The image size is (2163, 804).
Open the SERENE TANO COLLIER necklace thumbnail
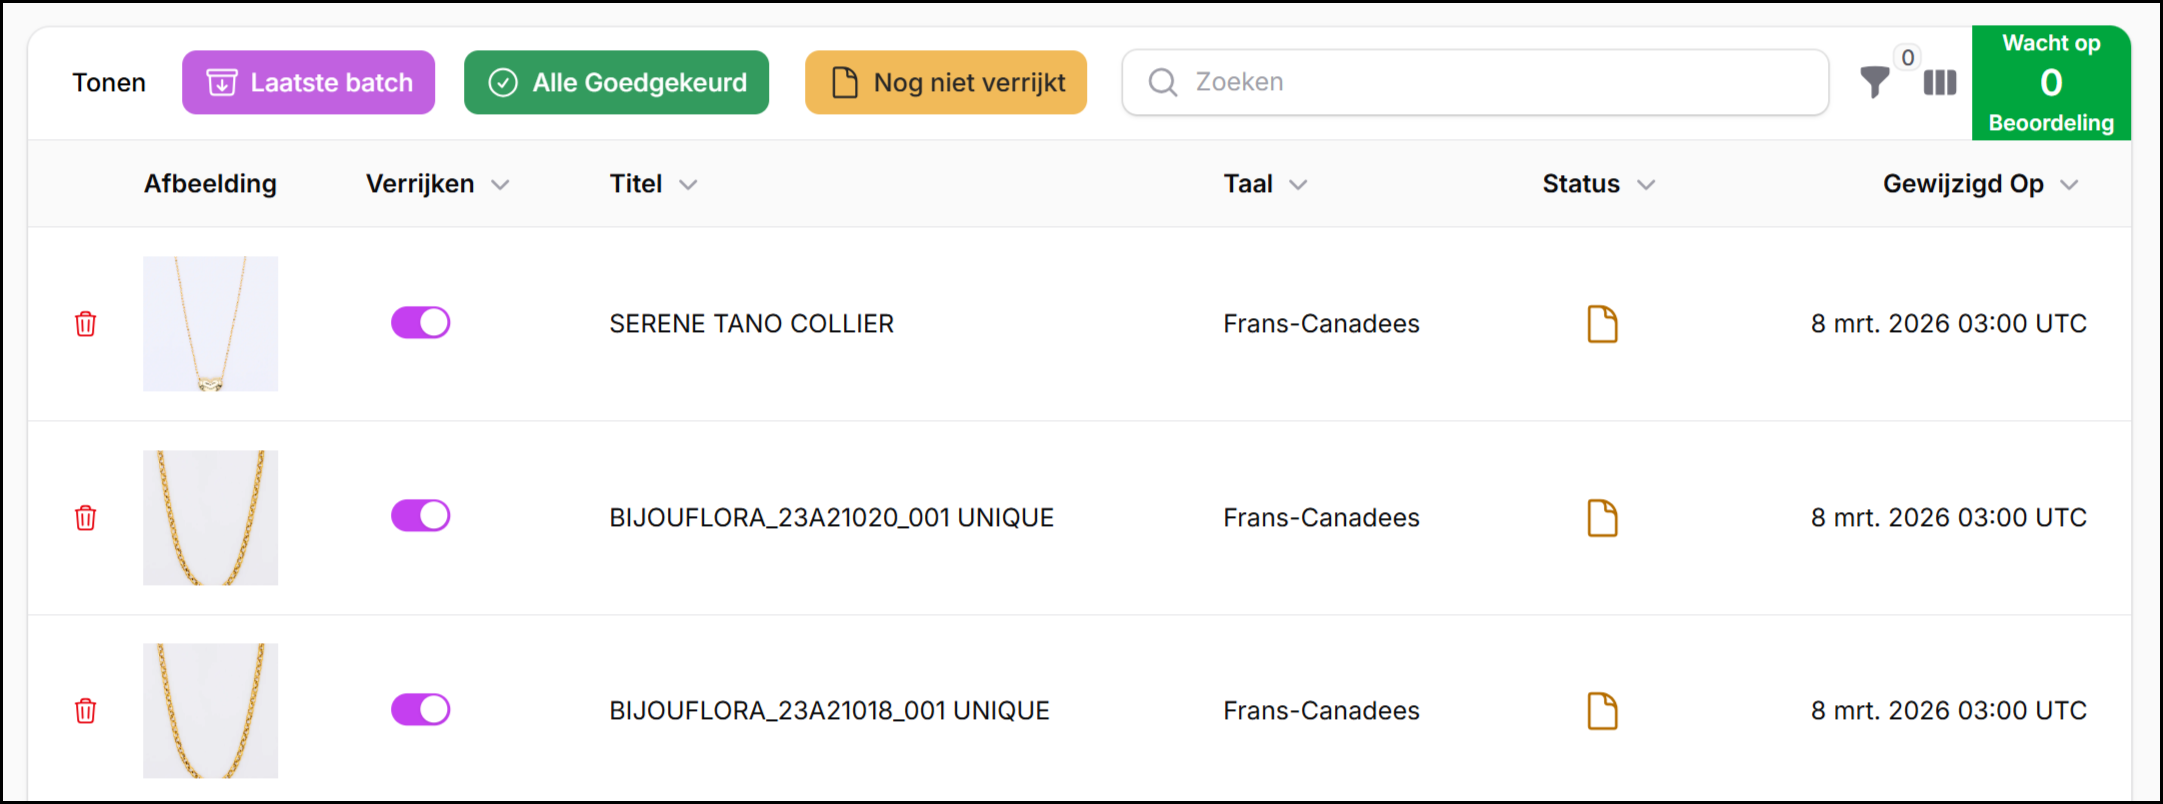click(210, 324)
